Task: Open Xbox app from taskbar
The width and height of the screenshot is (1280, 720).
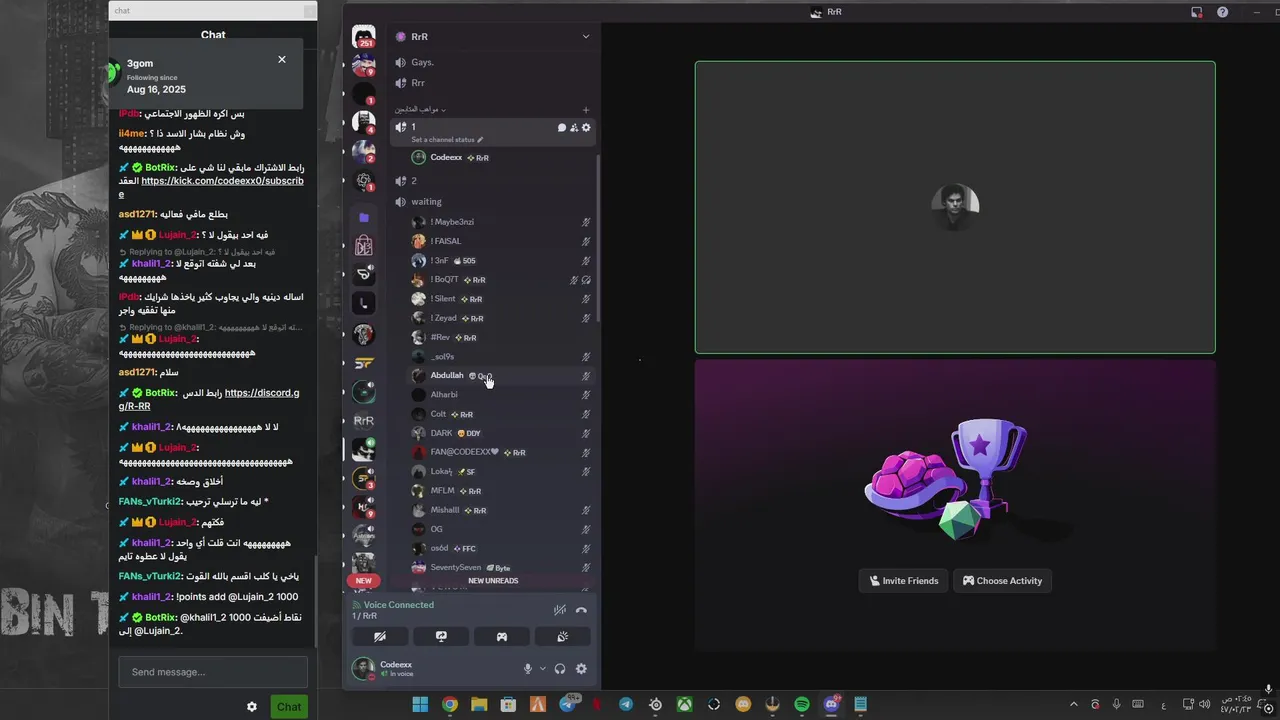Action: tap(684, 705)
